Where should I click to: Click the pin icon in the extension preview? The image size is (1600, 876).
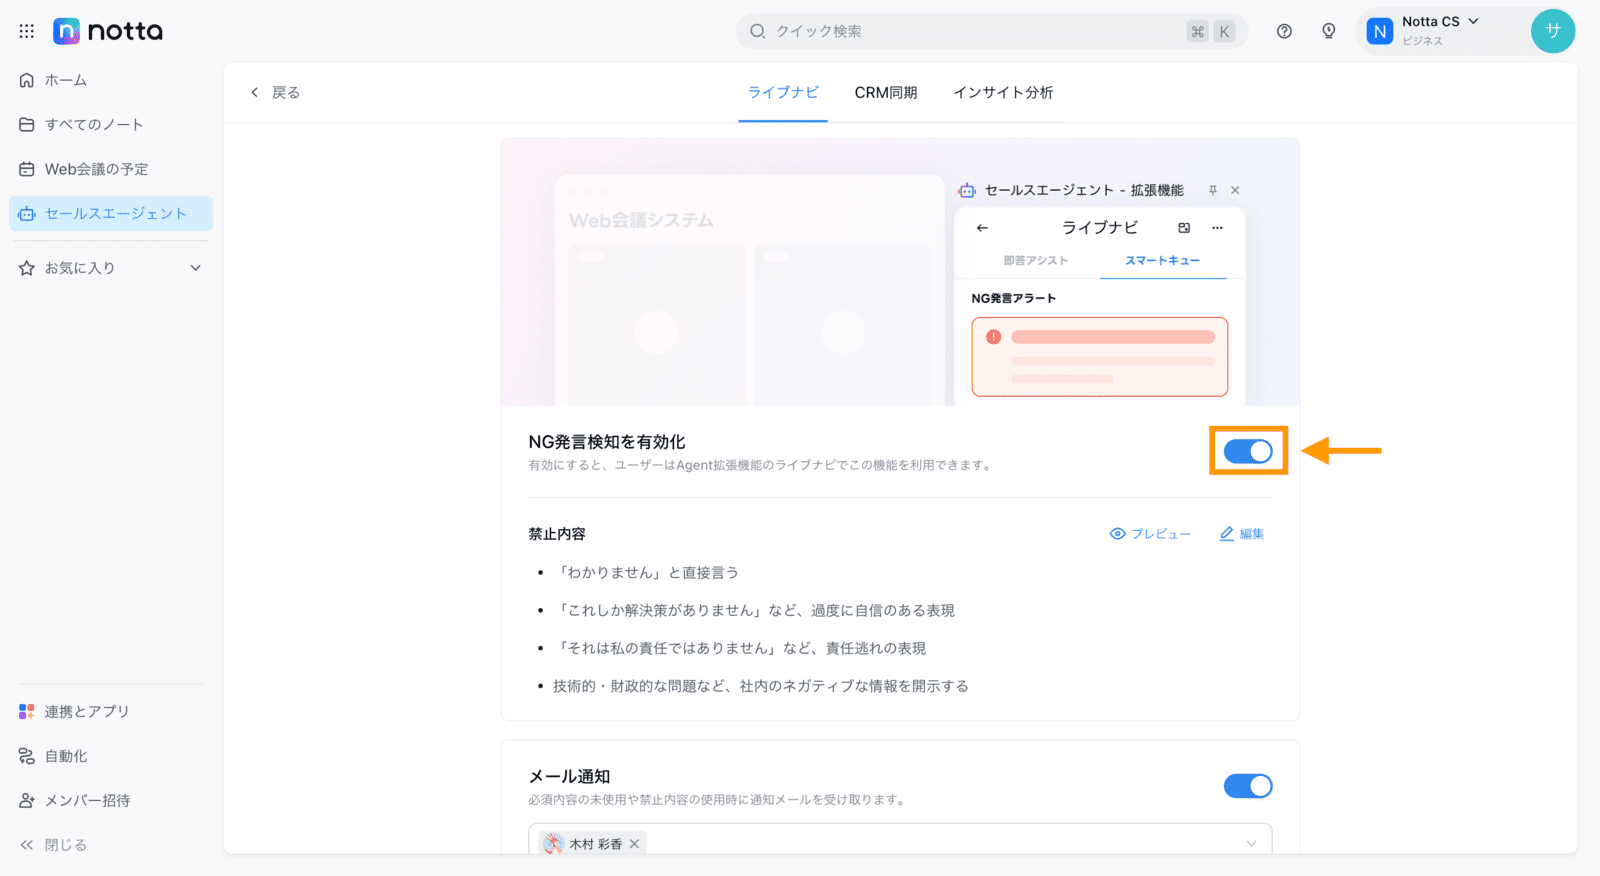click(1213, 190)
